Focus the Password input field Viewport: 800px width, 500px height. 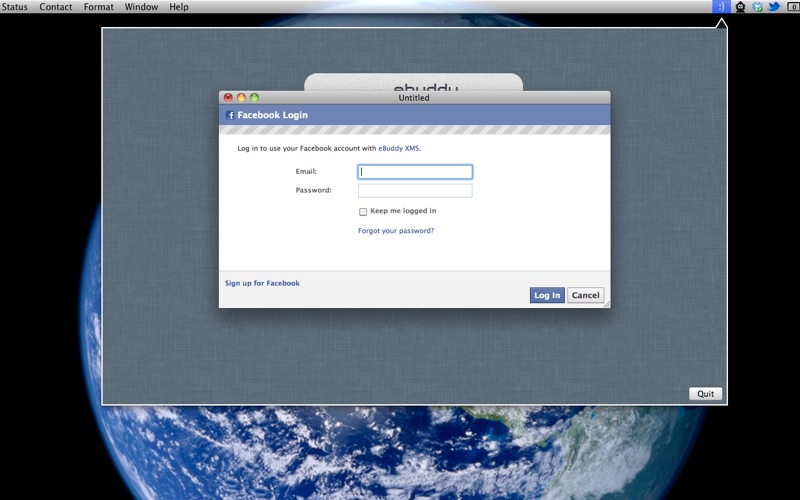(x=415, y=191)
